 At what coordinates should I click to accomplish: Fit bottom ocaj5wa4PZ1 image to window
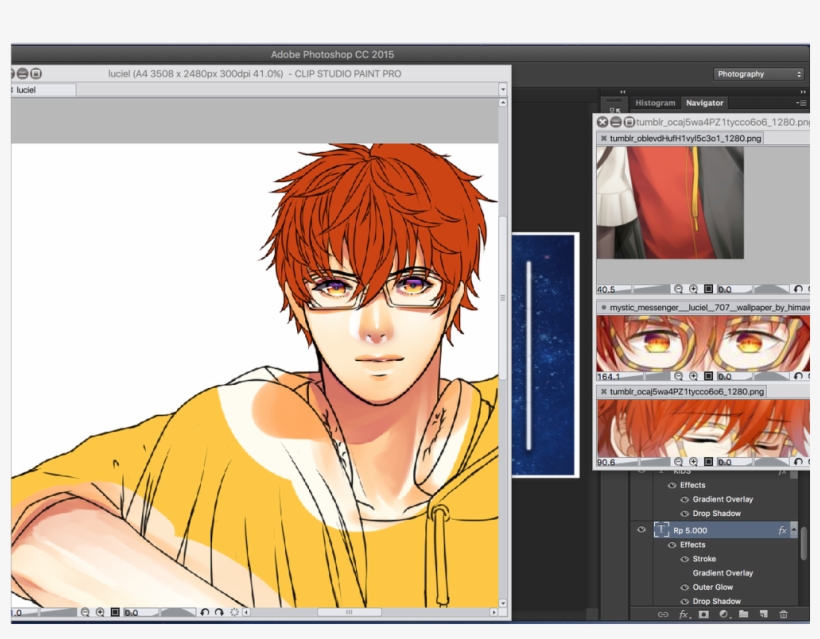point(709,462)
